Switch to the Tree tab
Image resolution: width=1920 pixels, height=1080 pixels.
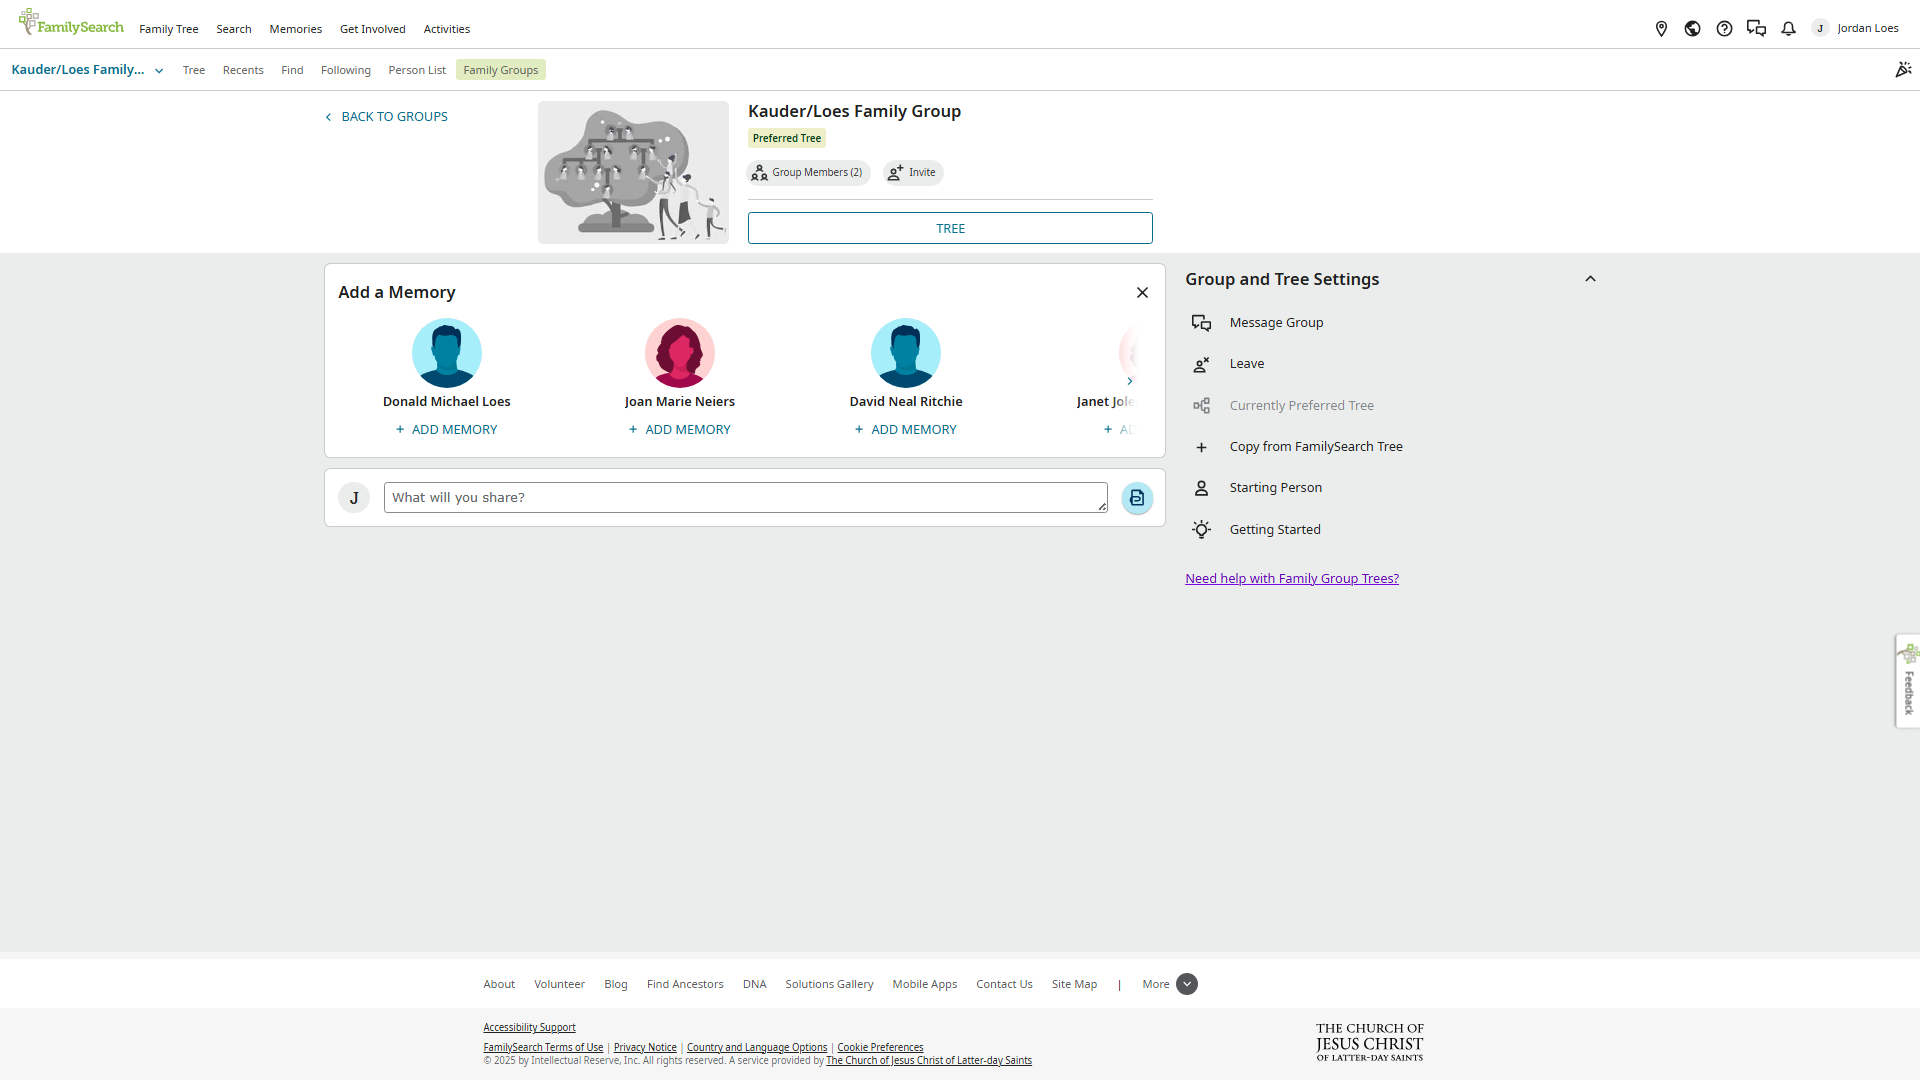[194, 70]
